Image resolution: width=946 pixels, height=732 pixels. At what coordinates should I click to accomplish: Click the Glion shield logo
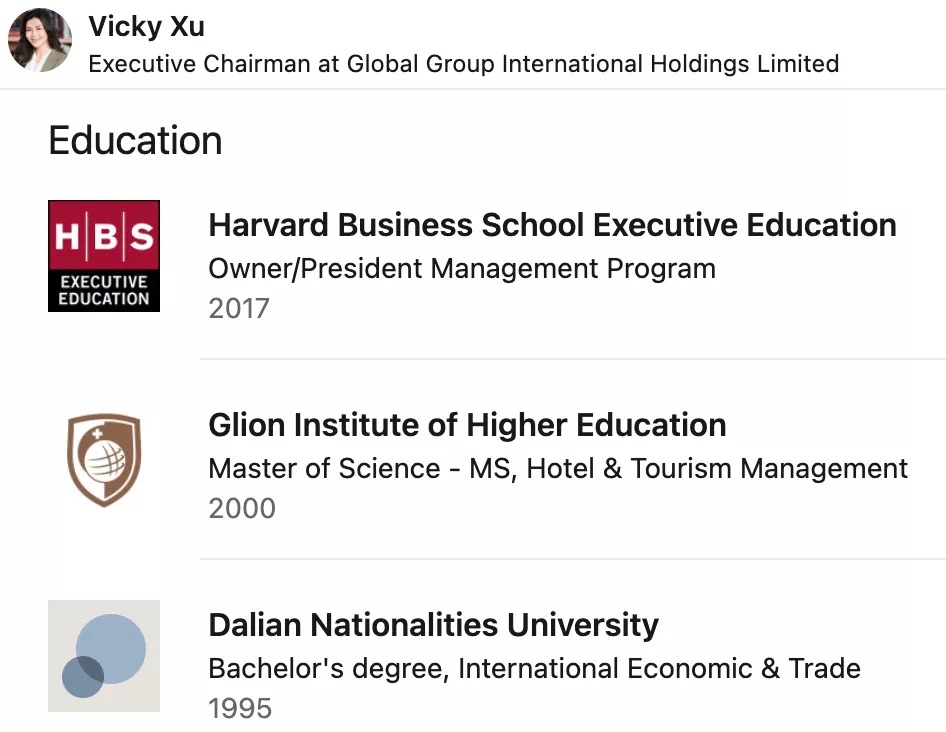104,459
